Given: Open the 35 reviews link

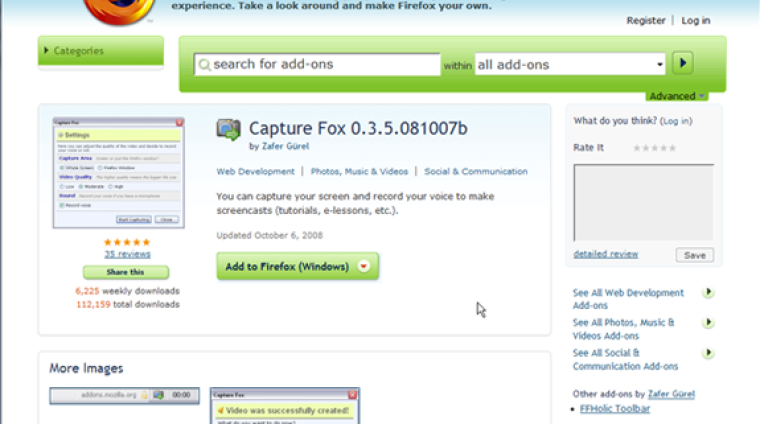Looking at the screenshot, I should point(127,254).
